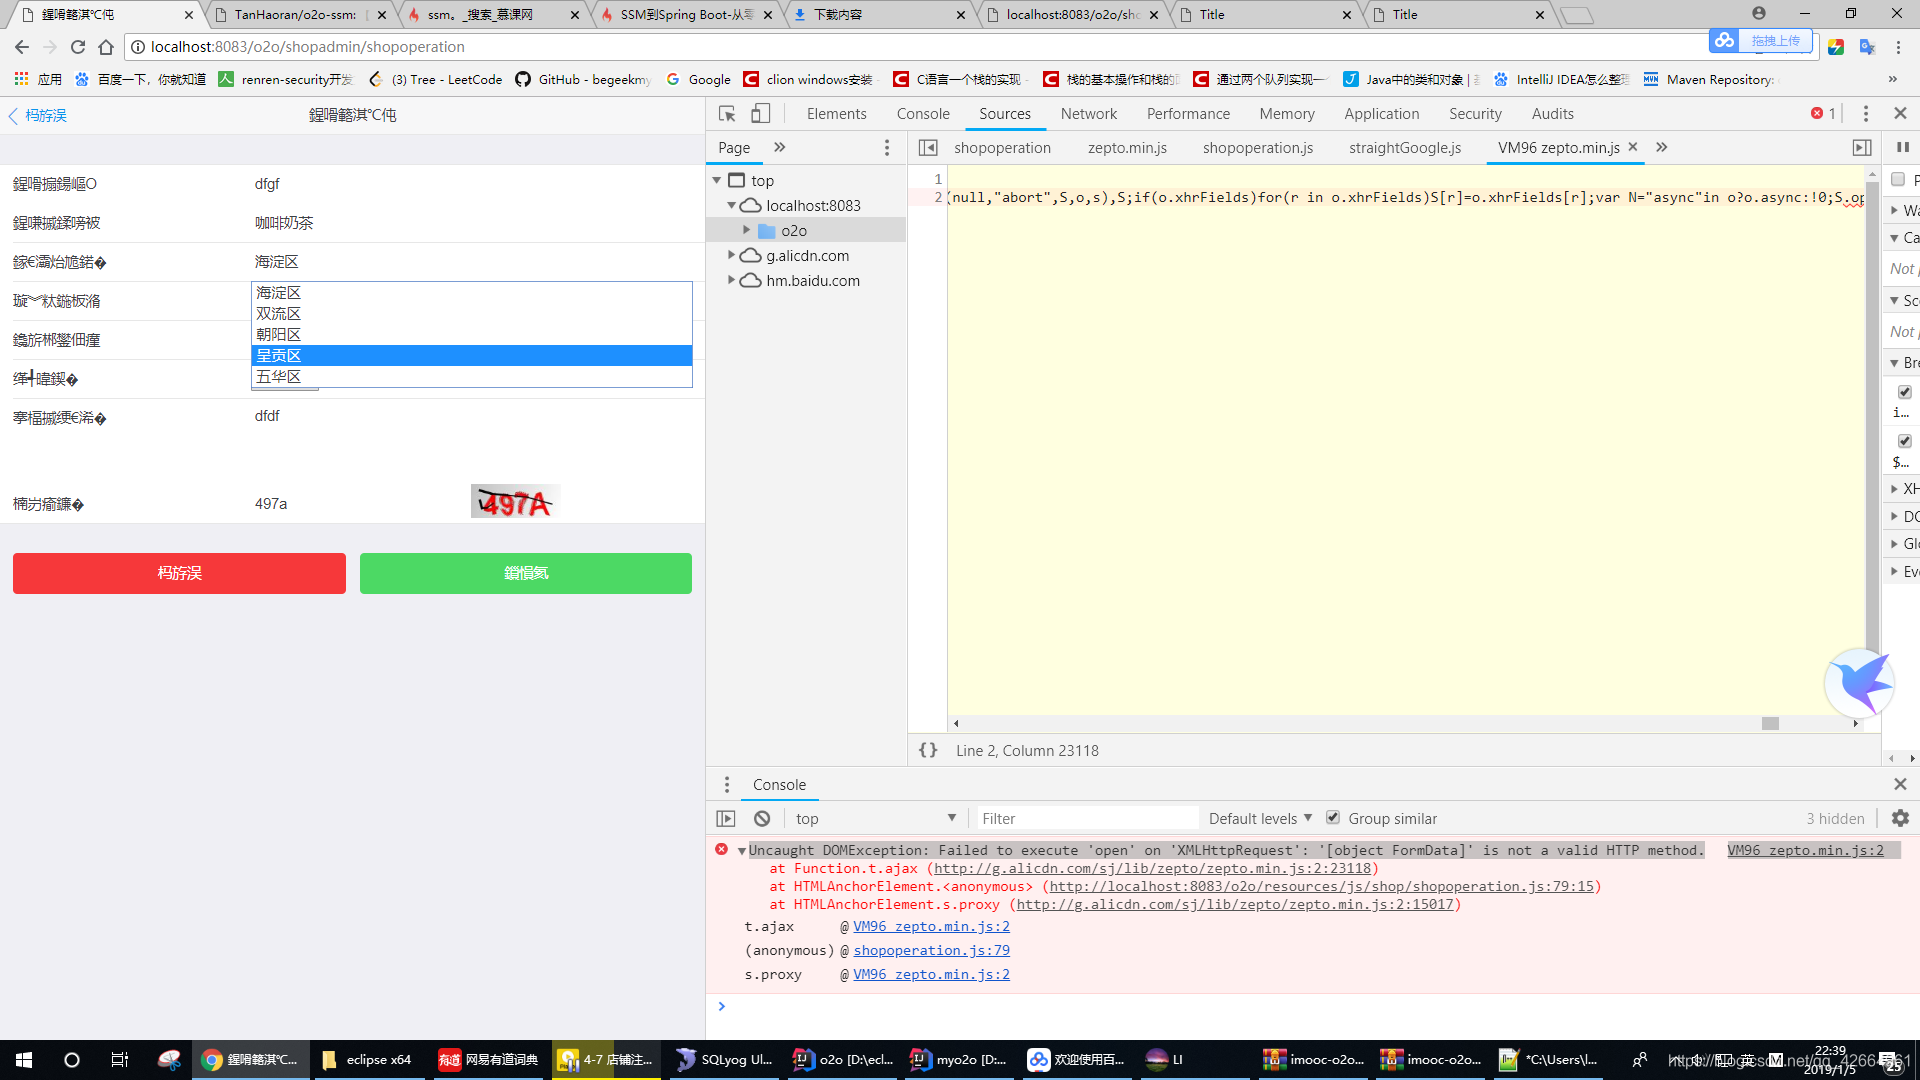The image size is (1920, 1080).
Task: Show the console sidebar icon
Action: click(x=726, y=819)
